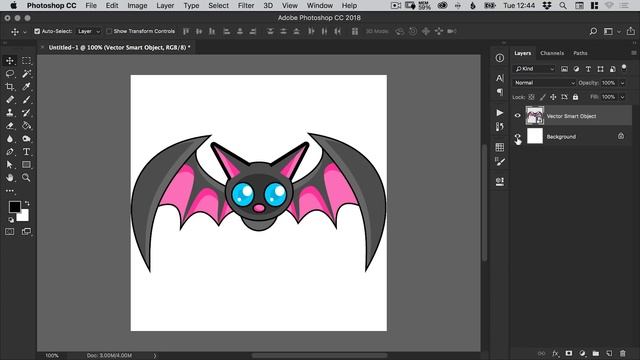Select the Healing Brush tool
Viewport: 640px width, 360px height.
click(x=10, y=100)
